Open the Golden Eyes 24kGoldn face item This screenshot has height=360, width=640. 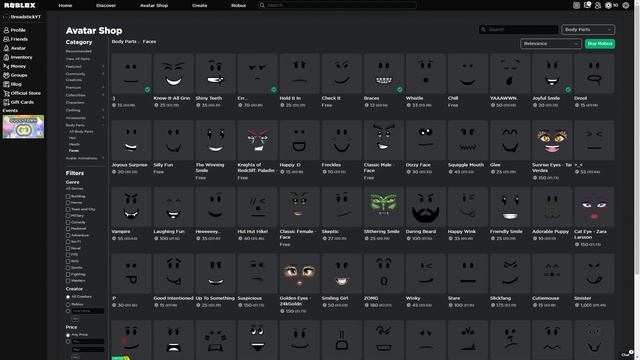[x=299, y=273]
